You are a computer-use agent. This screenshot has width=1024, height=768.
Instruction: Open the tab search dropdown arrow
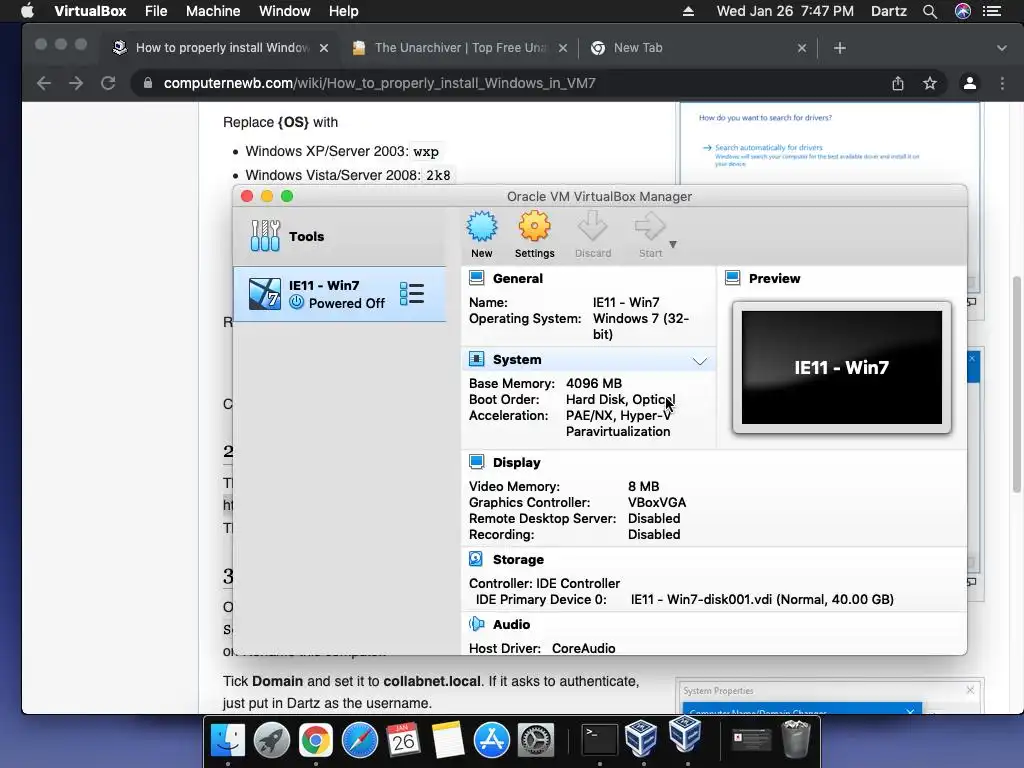coord(1002,48)
